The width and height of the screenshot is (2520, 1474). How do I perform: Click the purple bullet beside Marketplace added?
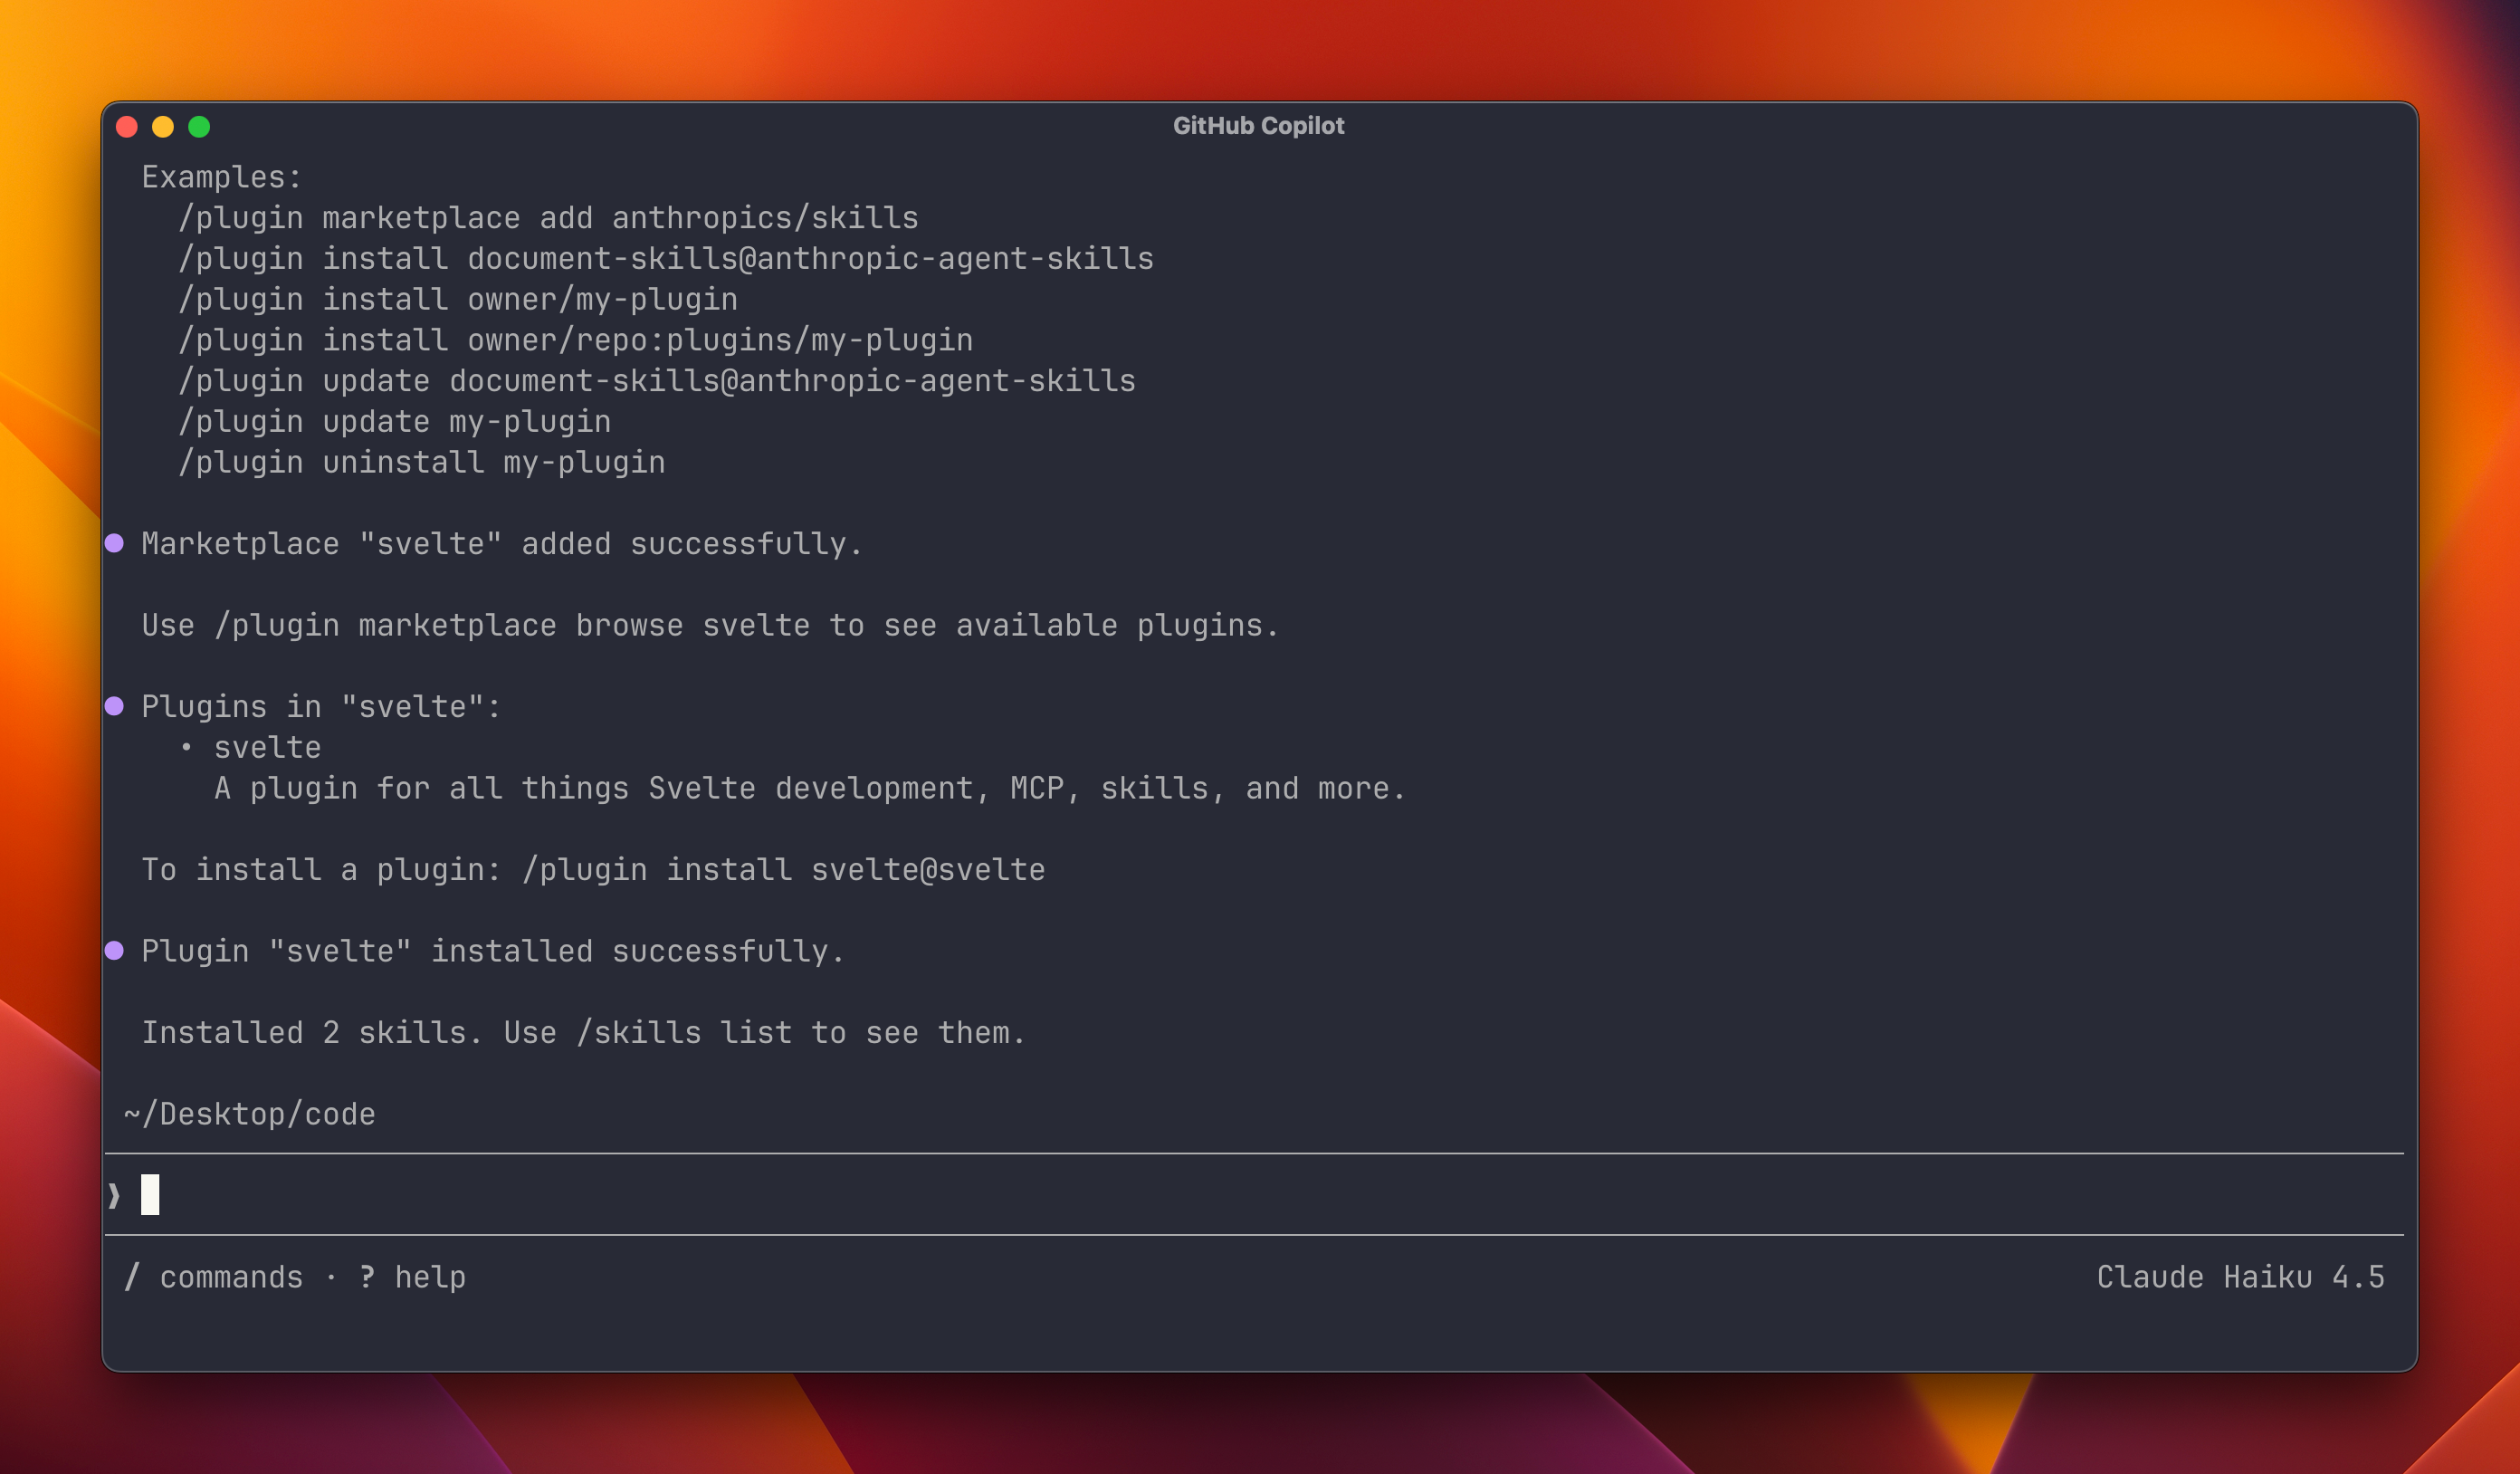click(115, 543)
